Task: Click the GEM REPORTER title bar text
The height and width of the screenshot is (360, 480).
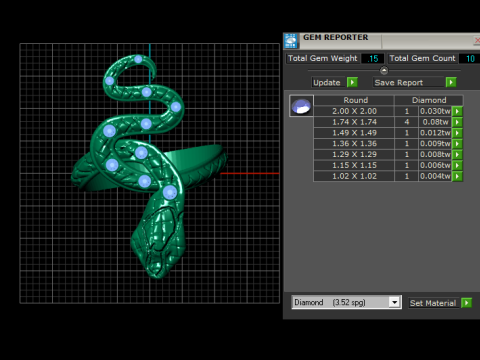Action: pyautogui.click(x=335, y=37)
